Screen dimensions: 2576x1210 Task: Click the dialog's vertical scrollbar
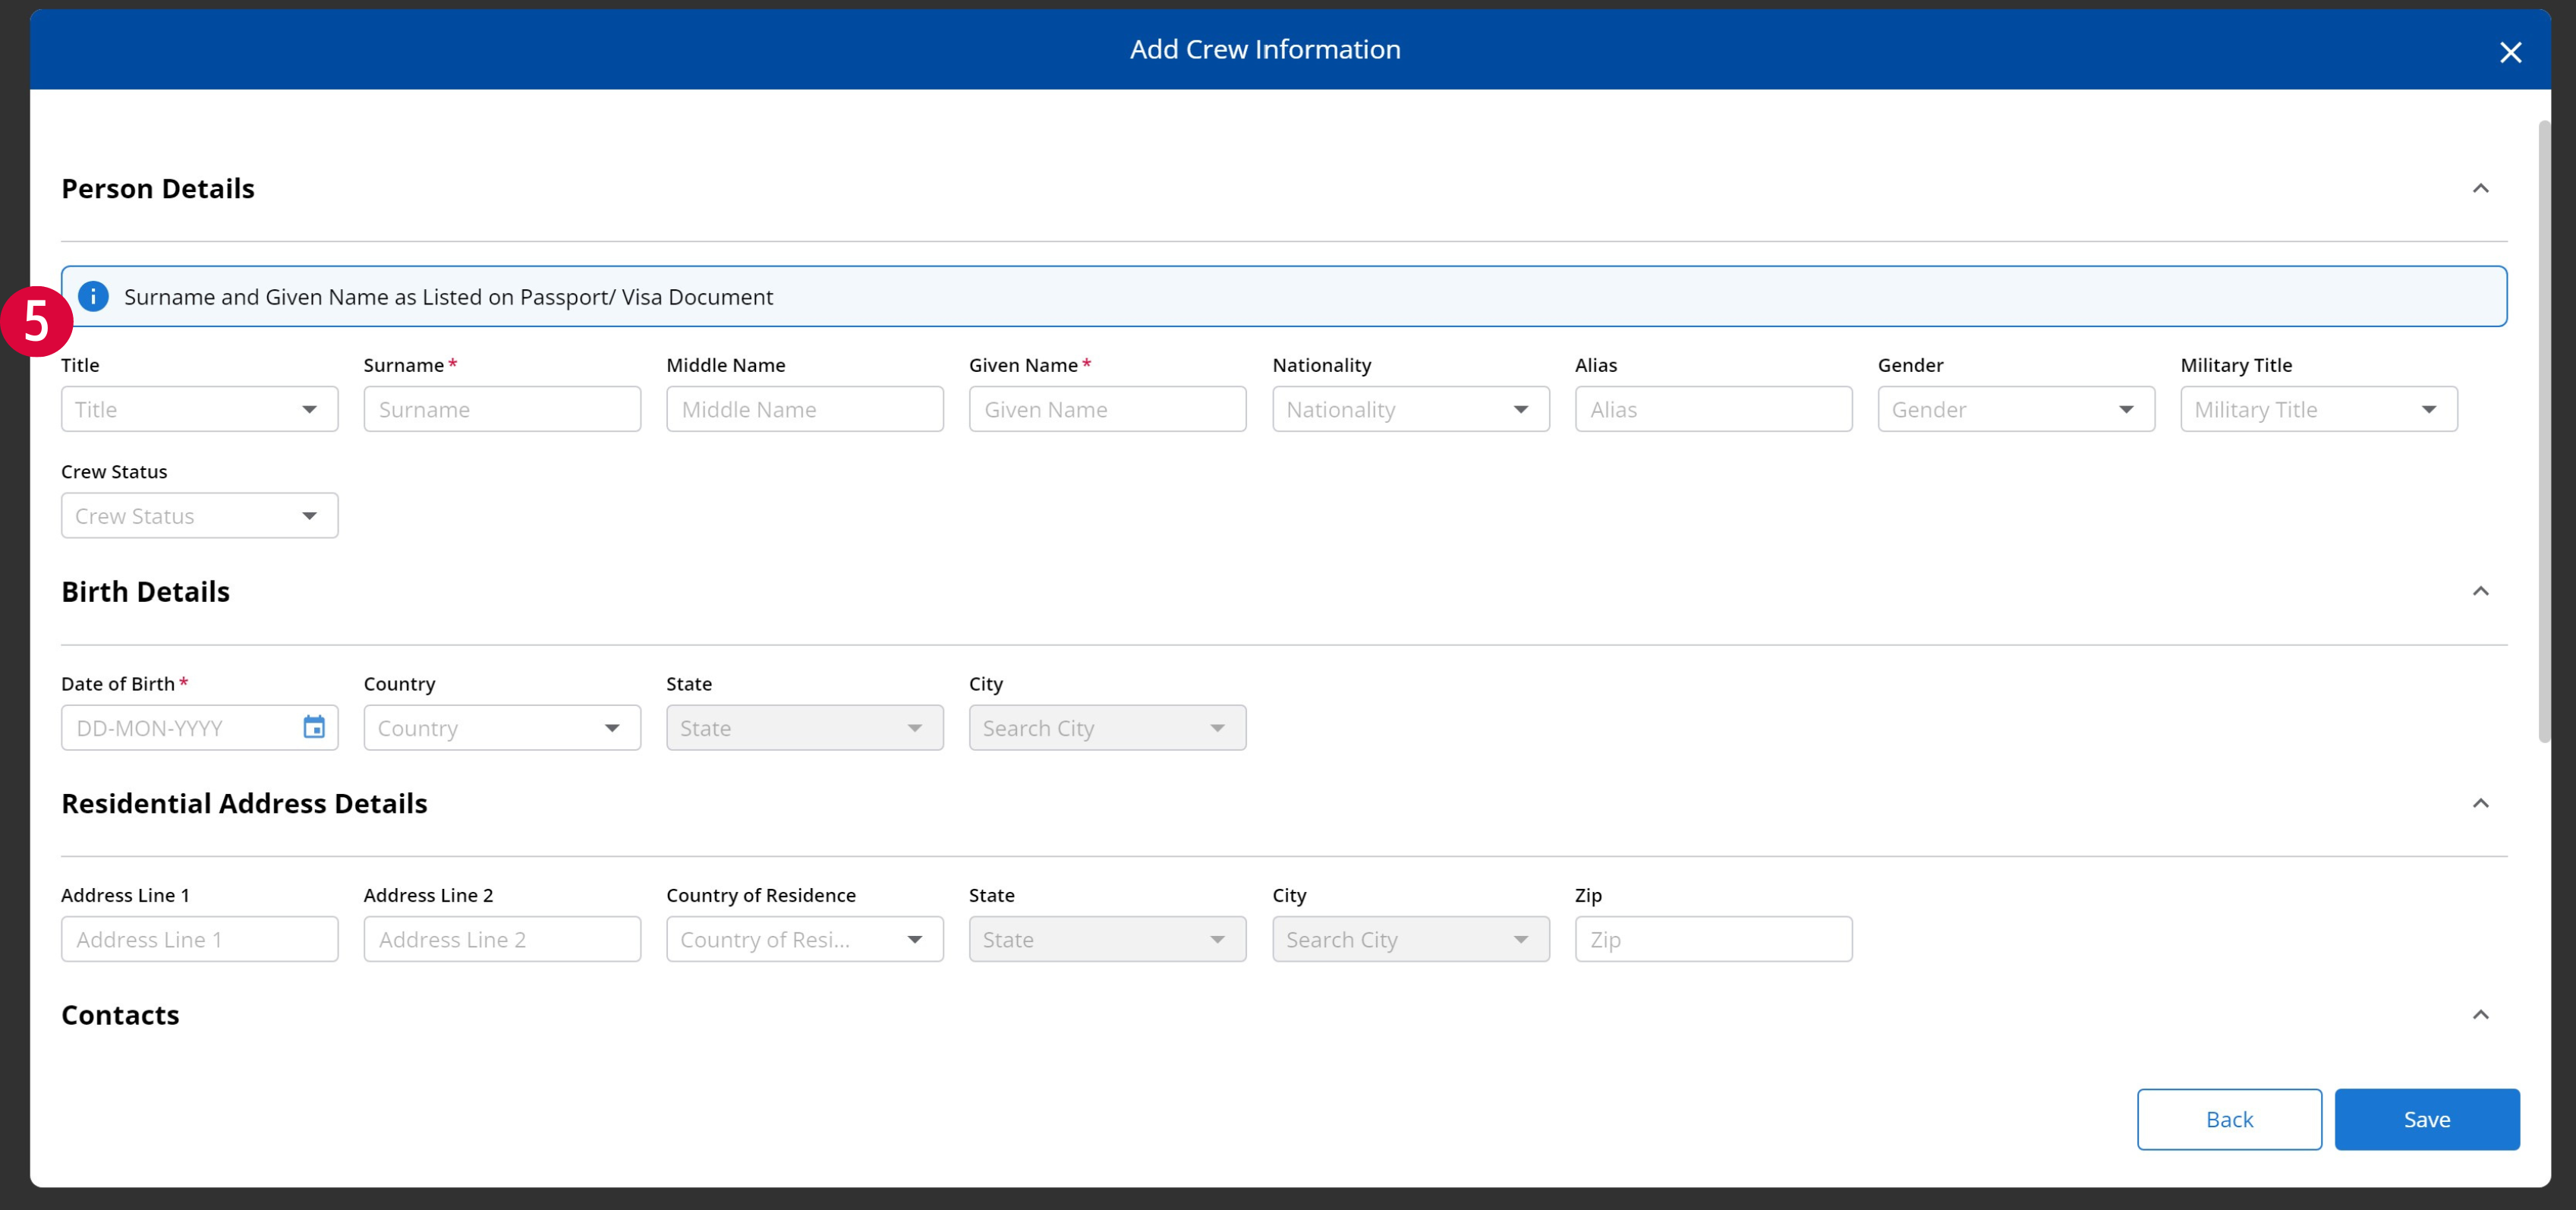[x=2544, y=432]
